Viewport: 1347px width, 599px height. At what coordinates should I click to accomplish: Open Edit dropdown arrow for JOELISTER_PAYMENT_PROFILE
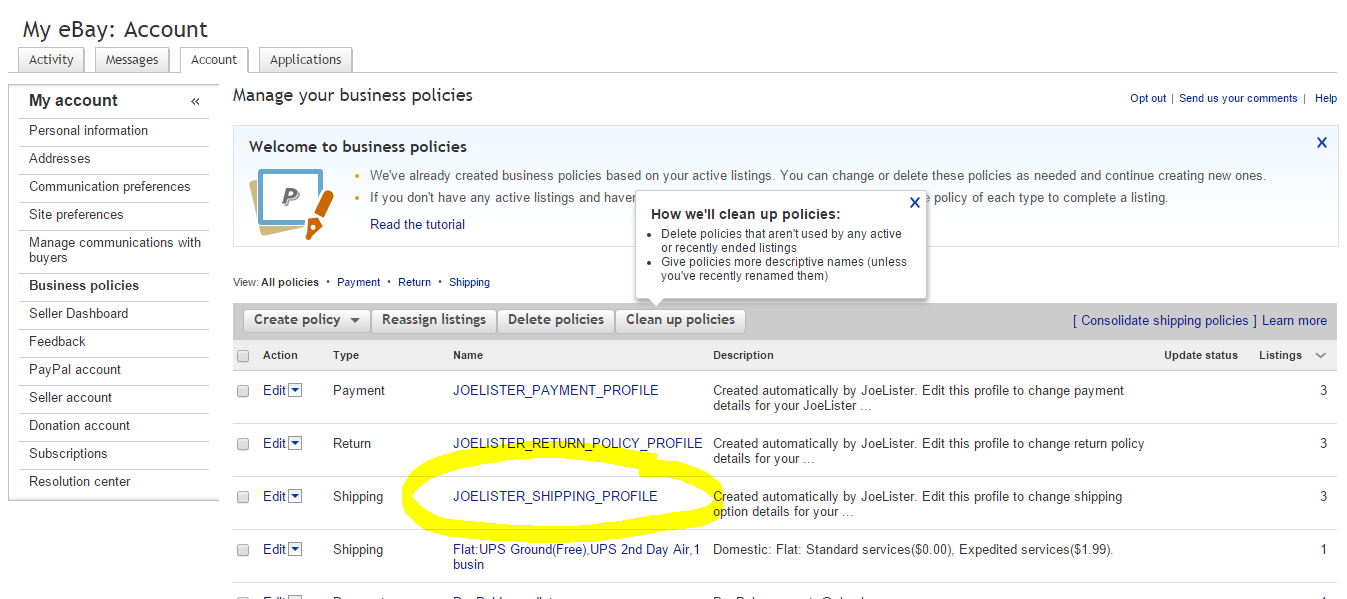295,390
